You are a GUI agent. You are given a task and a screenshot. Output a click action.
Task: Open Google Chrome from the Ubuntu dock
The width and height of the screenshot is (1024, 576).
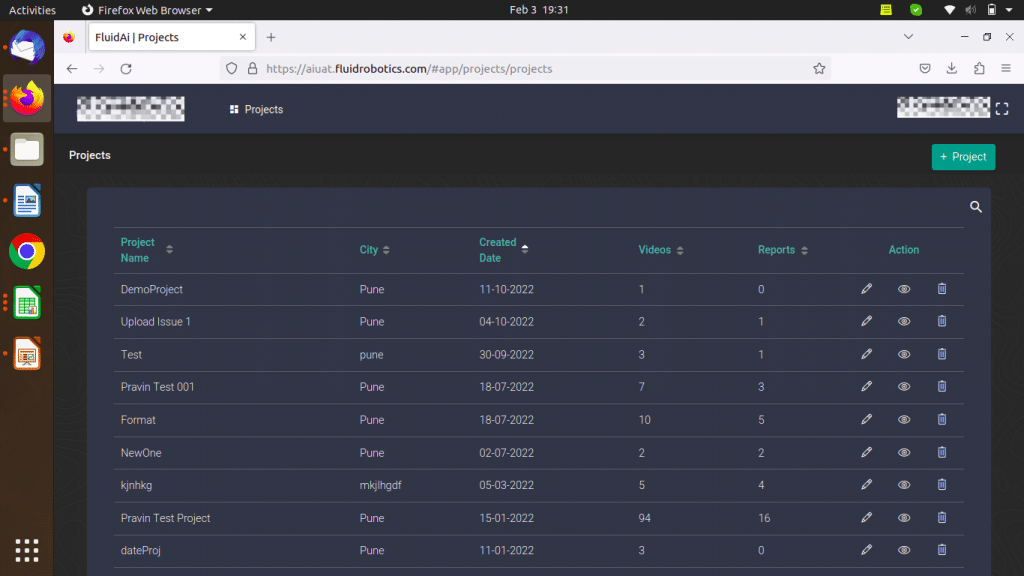[27, 251]
